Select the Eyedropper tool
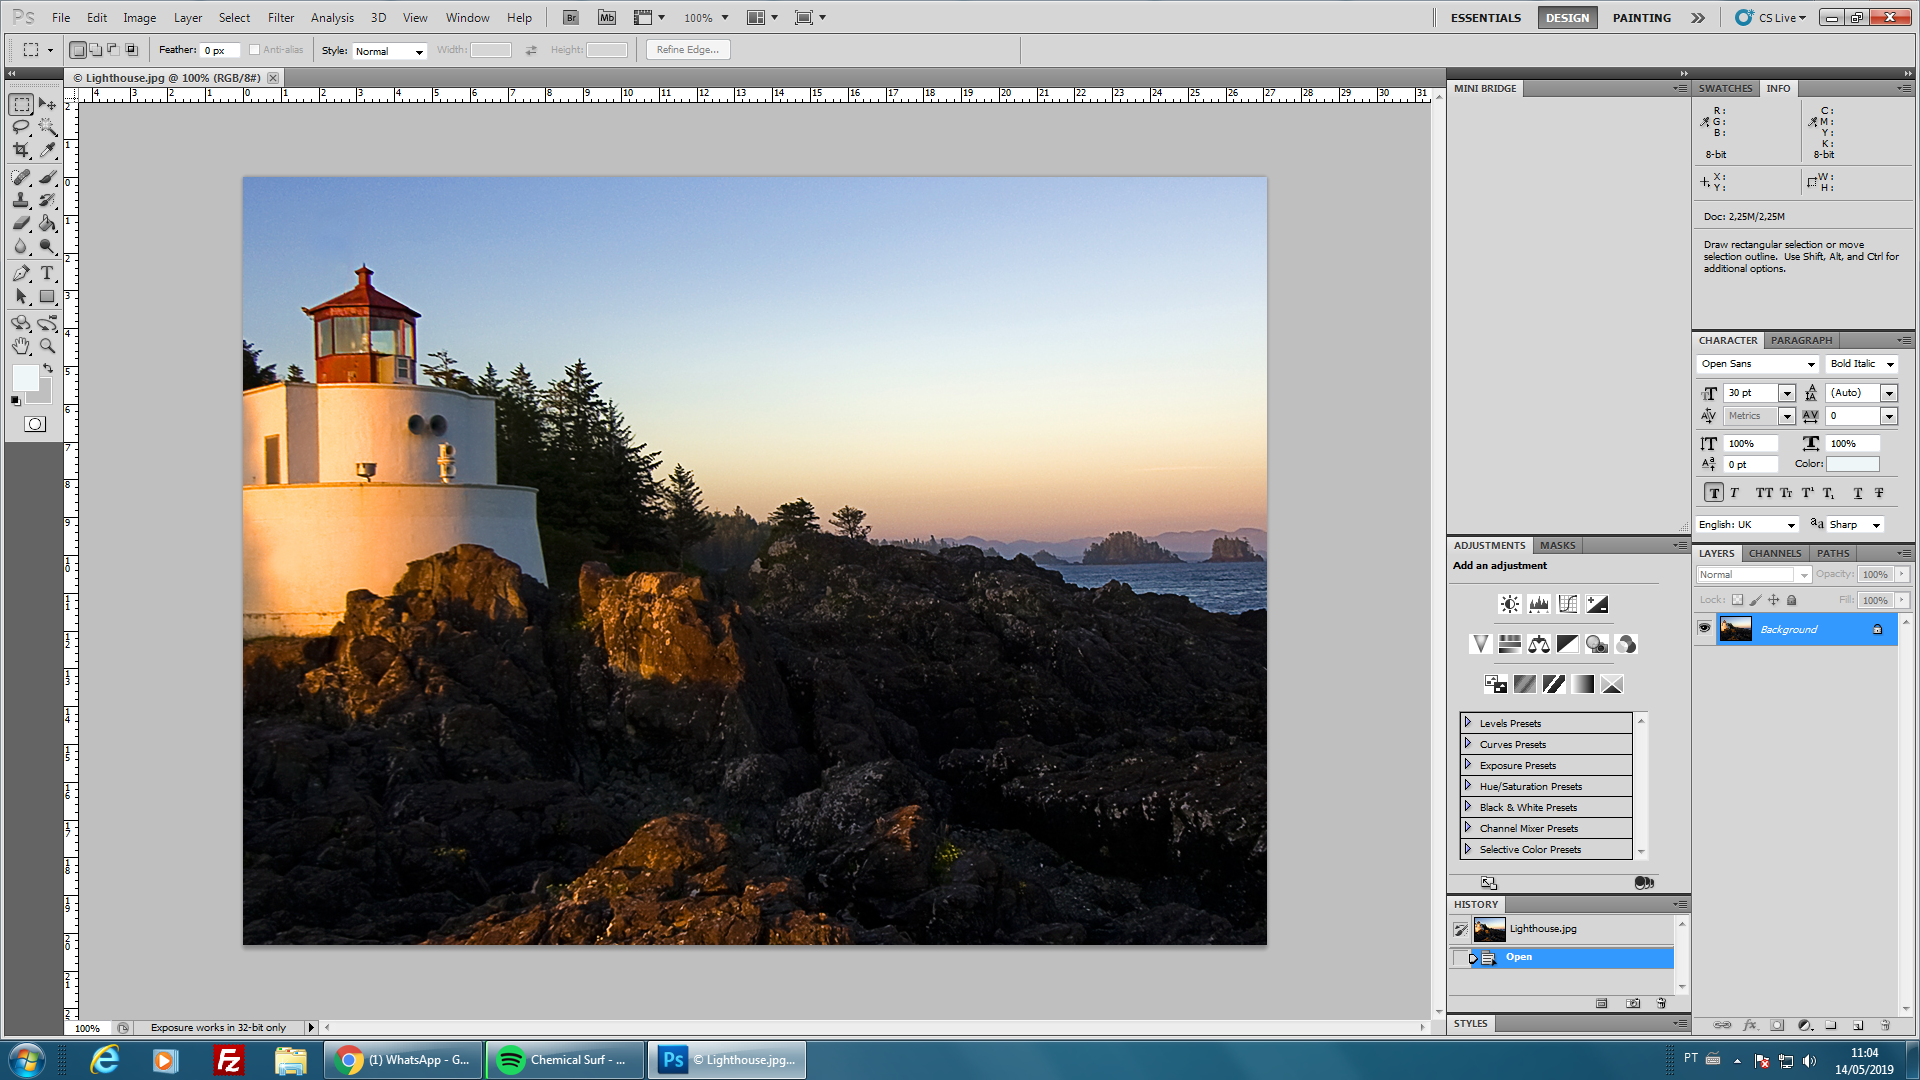Image resolution: width=1920 pixels, height=1080 pixels. [x=47, y=151]
